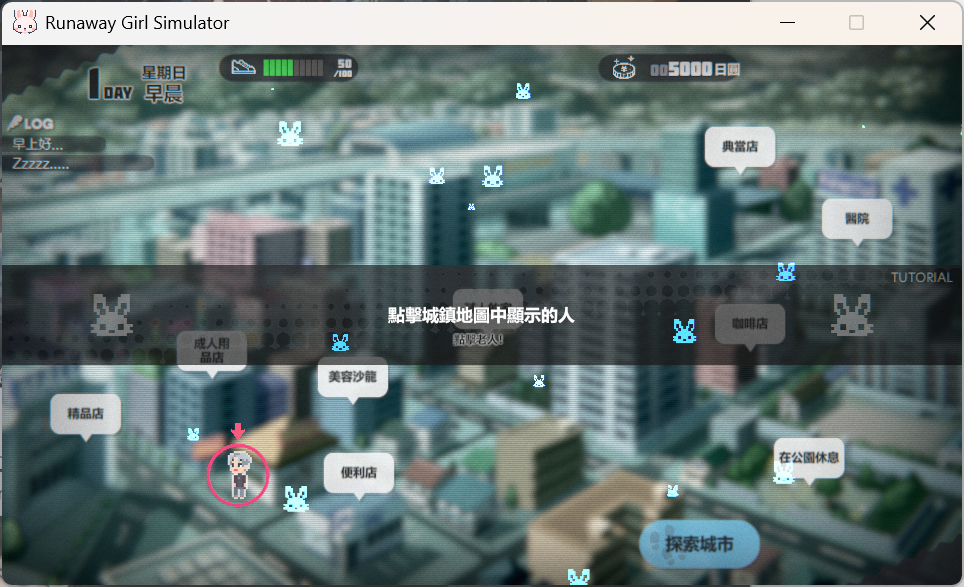
Task: Click the 成人用品店 location bubble
Action: [x=211, y=349]
